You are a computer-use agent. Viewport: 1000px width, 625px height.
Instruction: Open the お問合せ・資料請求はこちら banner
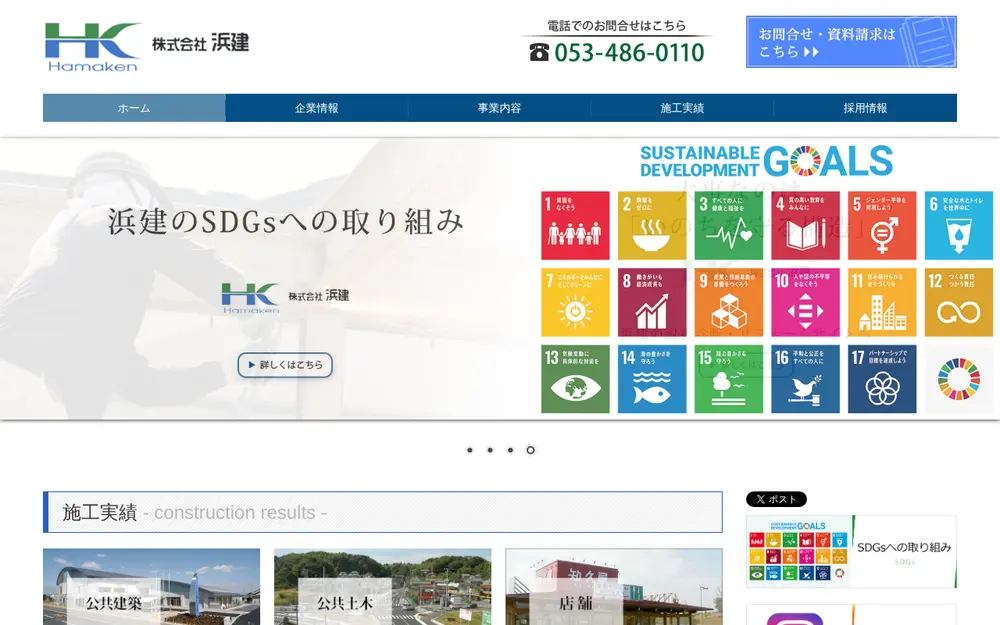(851, 42)
